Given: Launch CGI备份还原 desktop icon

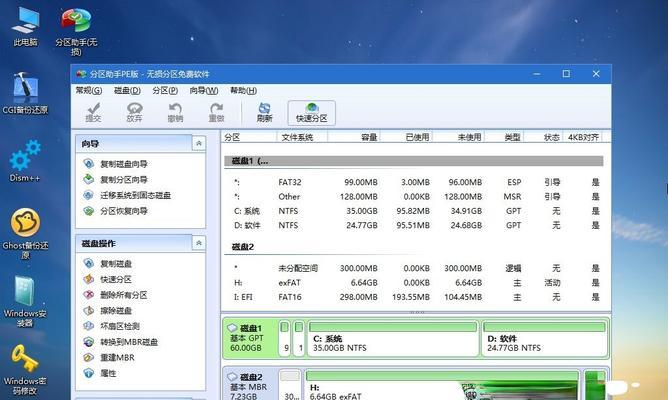Looking at the screenshot, I should click(x=25, y=93).
